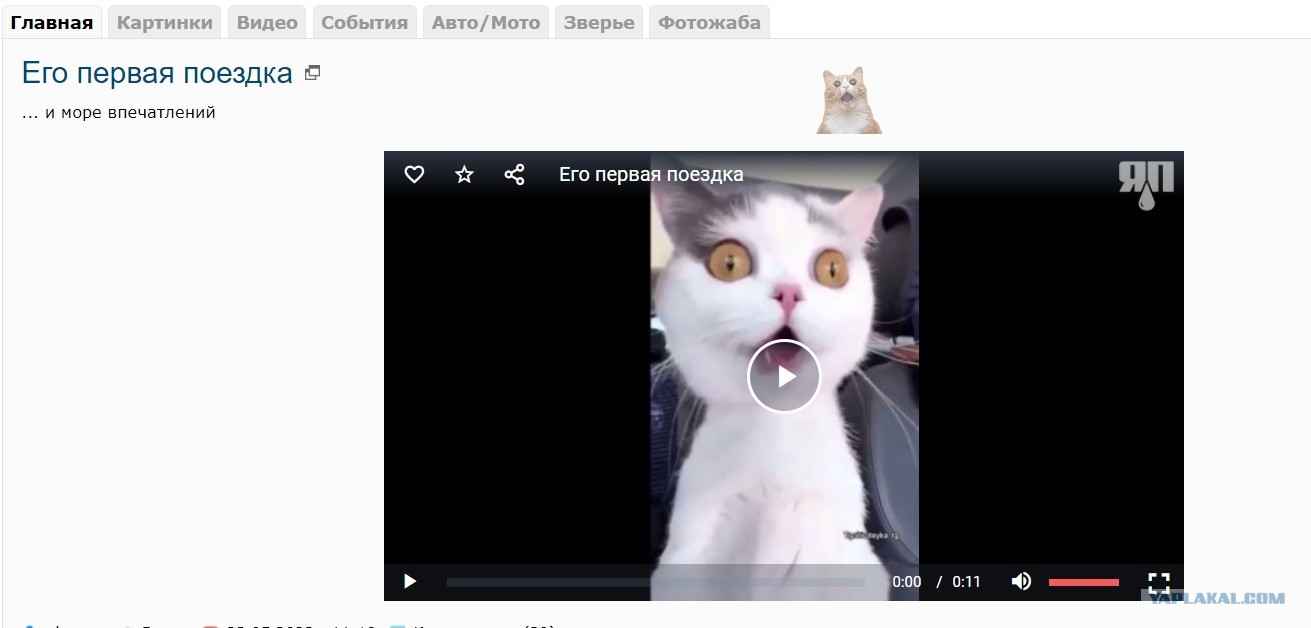Select the События tab
1311x628 pixels.
pos(365,22)
